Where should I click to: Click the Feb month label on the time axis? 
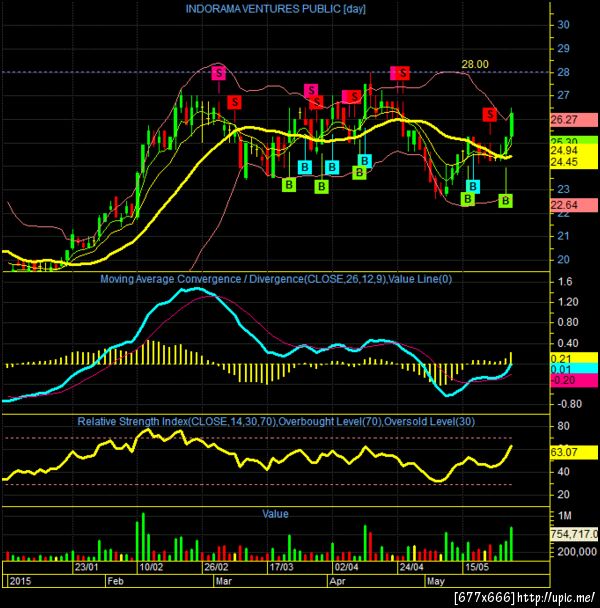[x=116, y=581]
